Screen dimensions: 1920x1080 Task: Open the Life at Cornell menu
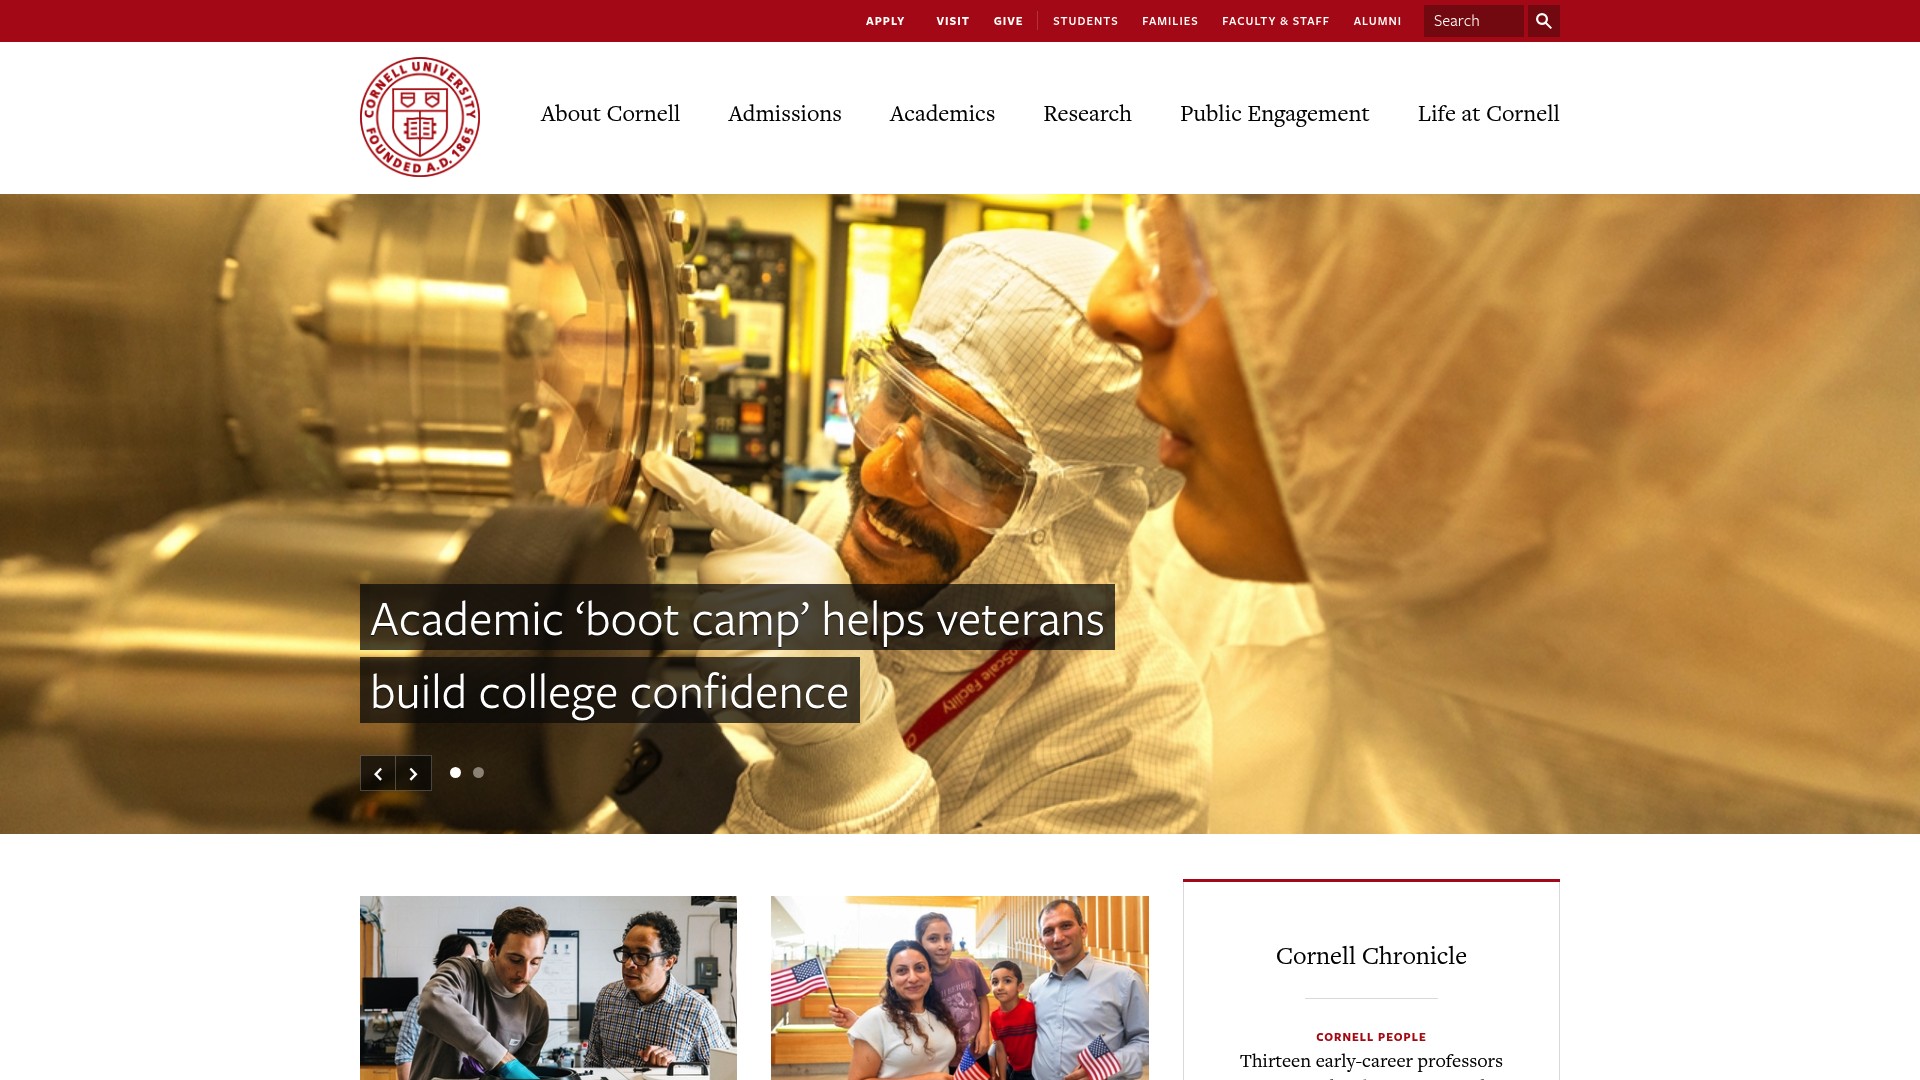pos(1488,114)
